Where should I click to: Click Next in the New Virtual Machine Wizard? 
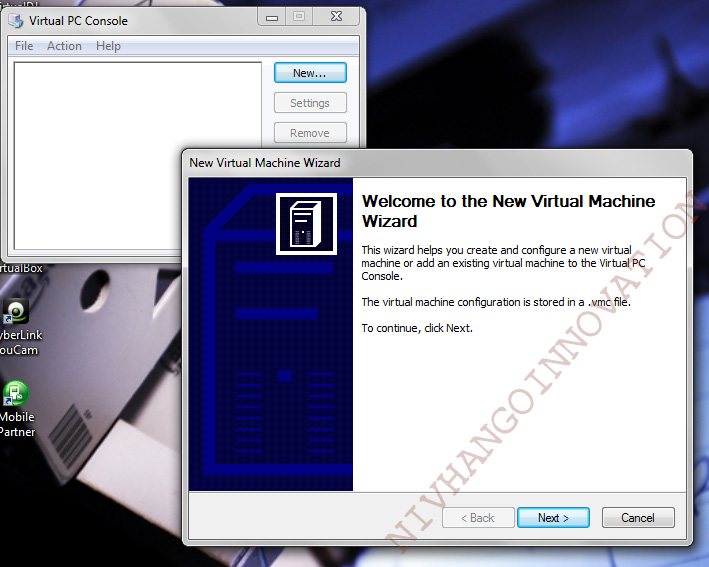pyautogui.click(x=553, y=518)
